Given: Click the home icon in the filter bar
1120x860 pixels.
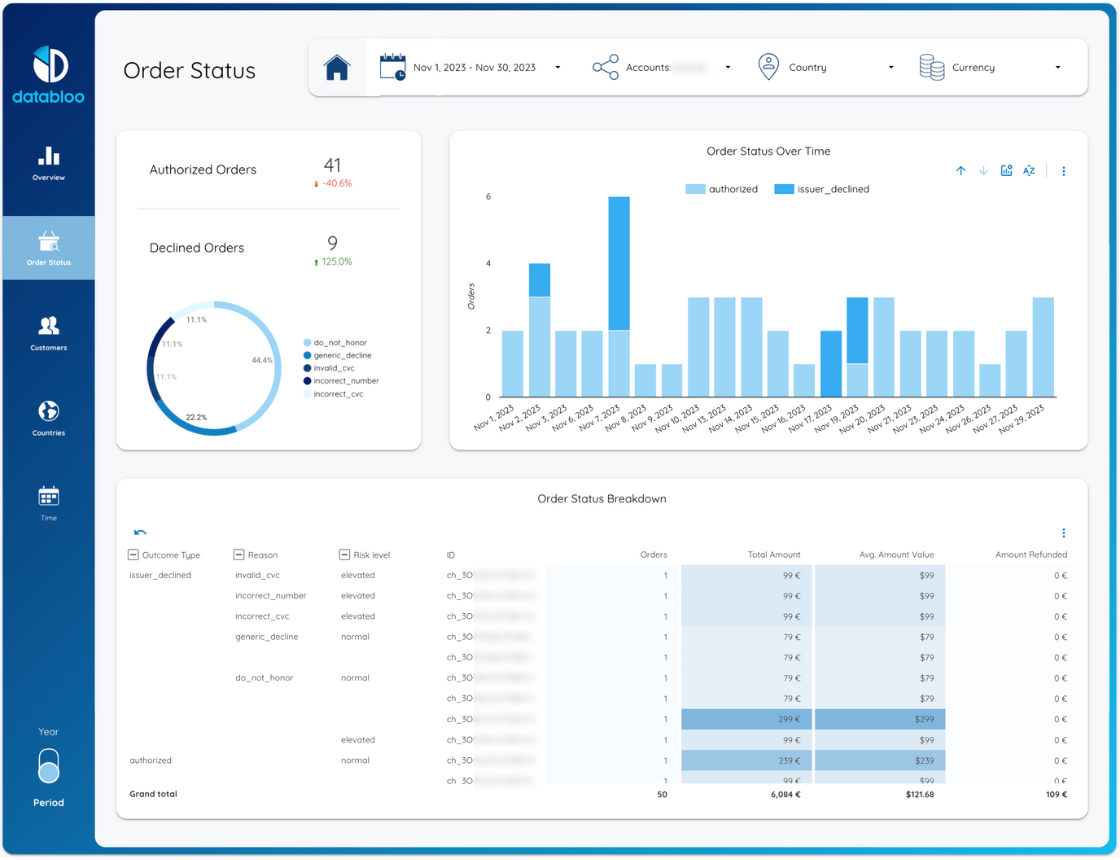Looking at the screenshot, I should click(337, 68).
